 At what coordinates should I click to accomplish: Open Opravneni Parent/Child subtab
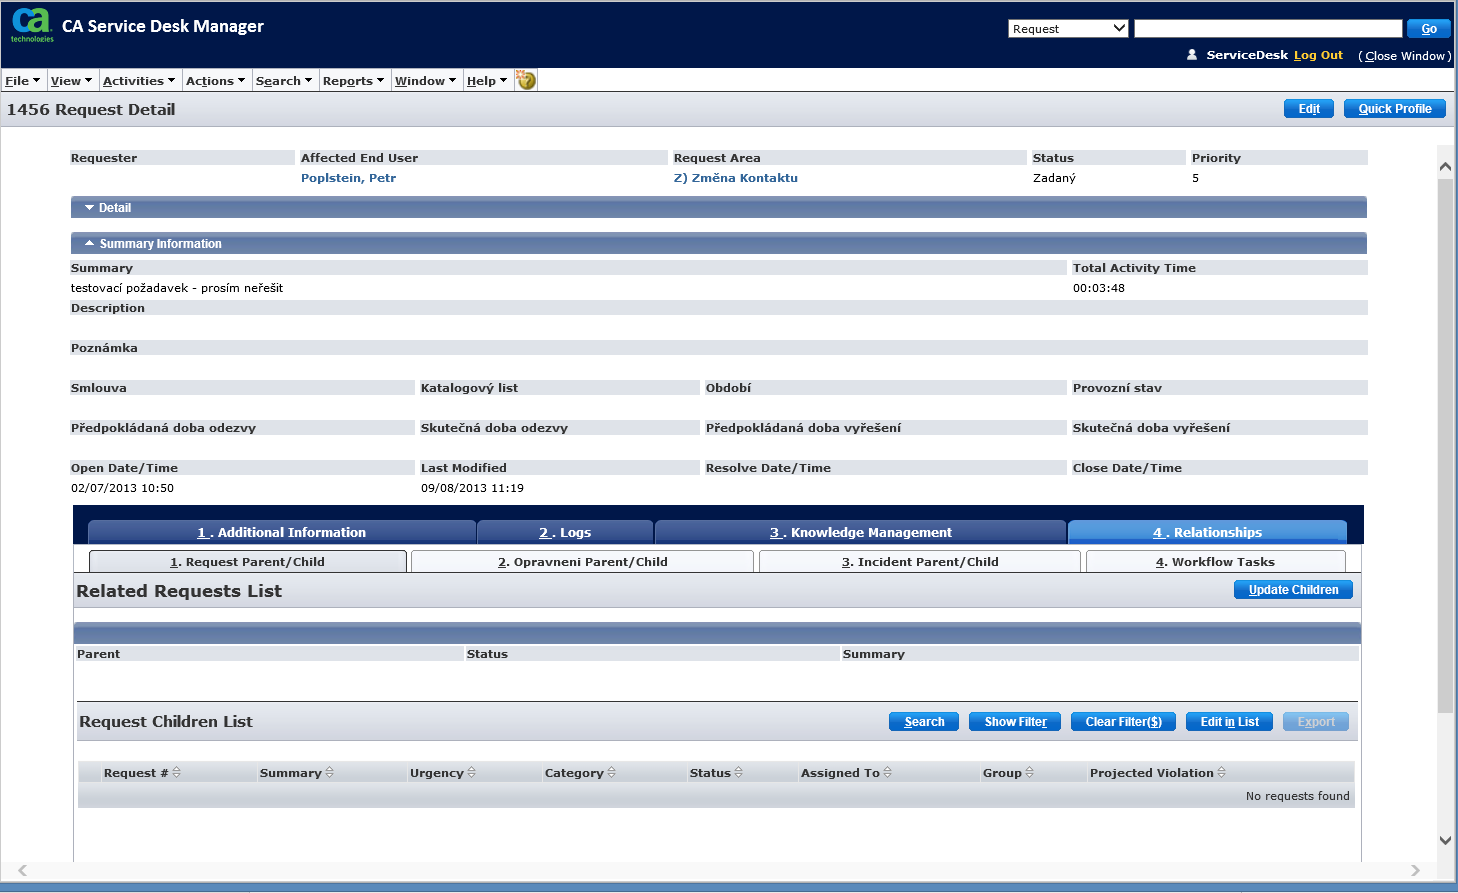582,562
